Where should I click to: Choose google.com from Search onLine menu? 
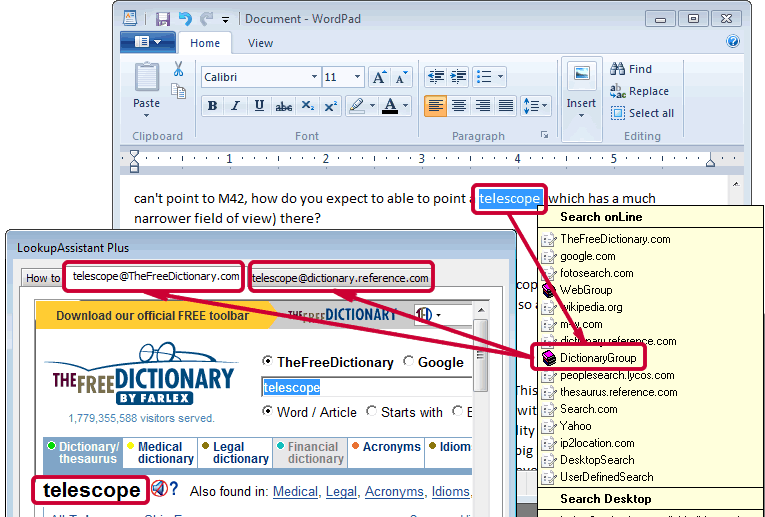(587, 256)
